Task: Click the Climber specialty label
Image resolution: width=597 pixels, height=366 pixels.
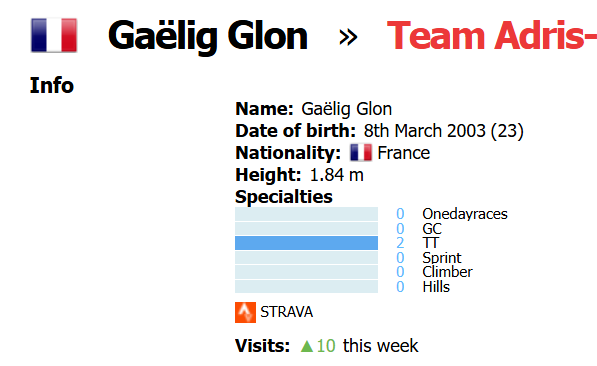Action: 447,272
